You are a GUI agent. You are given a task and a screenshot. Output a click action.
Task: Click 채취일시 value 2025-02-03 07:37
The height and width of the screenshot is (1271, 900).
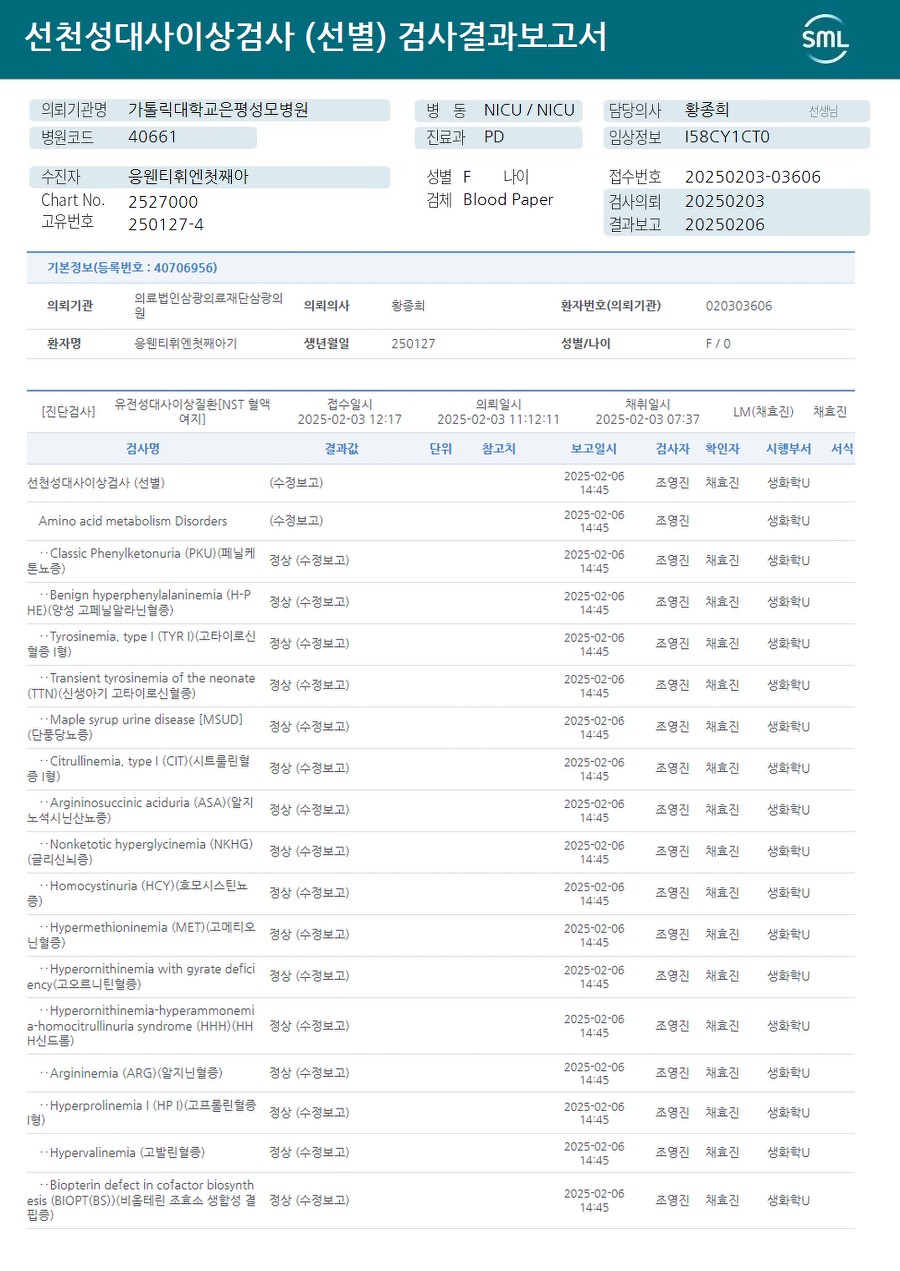647,419
